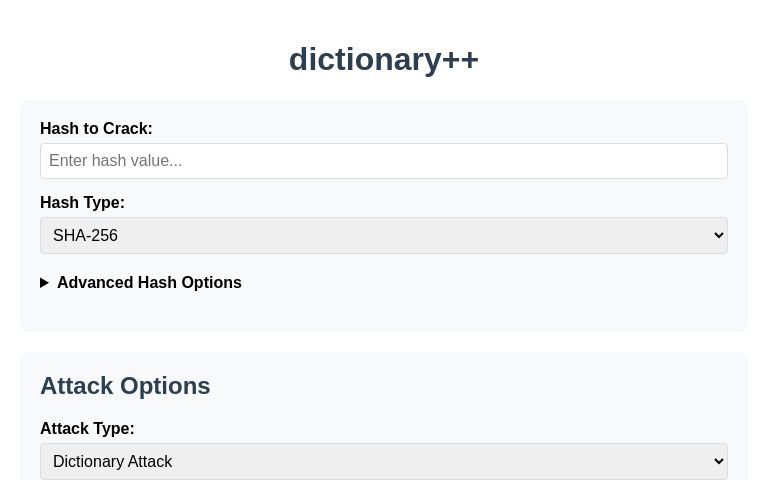Focus the "Enter hash value..." placeholder text
This screenshot has height=480, width=768.
coord(116,161)
